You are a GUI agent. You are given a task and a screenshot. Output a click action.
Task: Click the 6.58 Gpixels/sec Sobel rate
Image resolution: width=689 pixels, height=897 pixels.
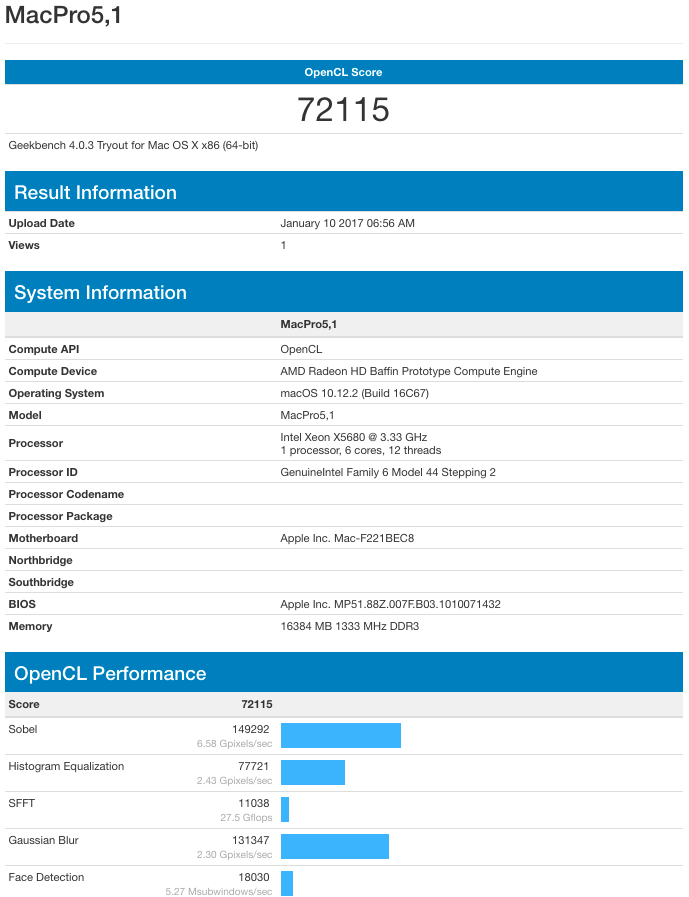235,744
